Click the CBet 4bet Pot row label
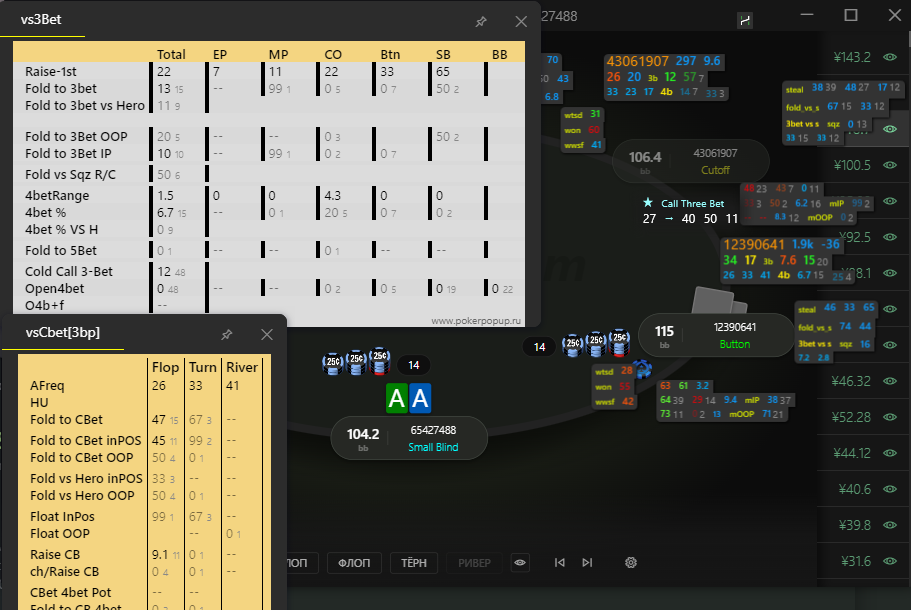Screen dimensions: 911x610 [x=70, y=593]
